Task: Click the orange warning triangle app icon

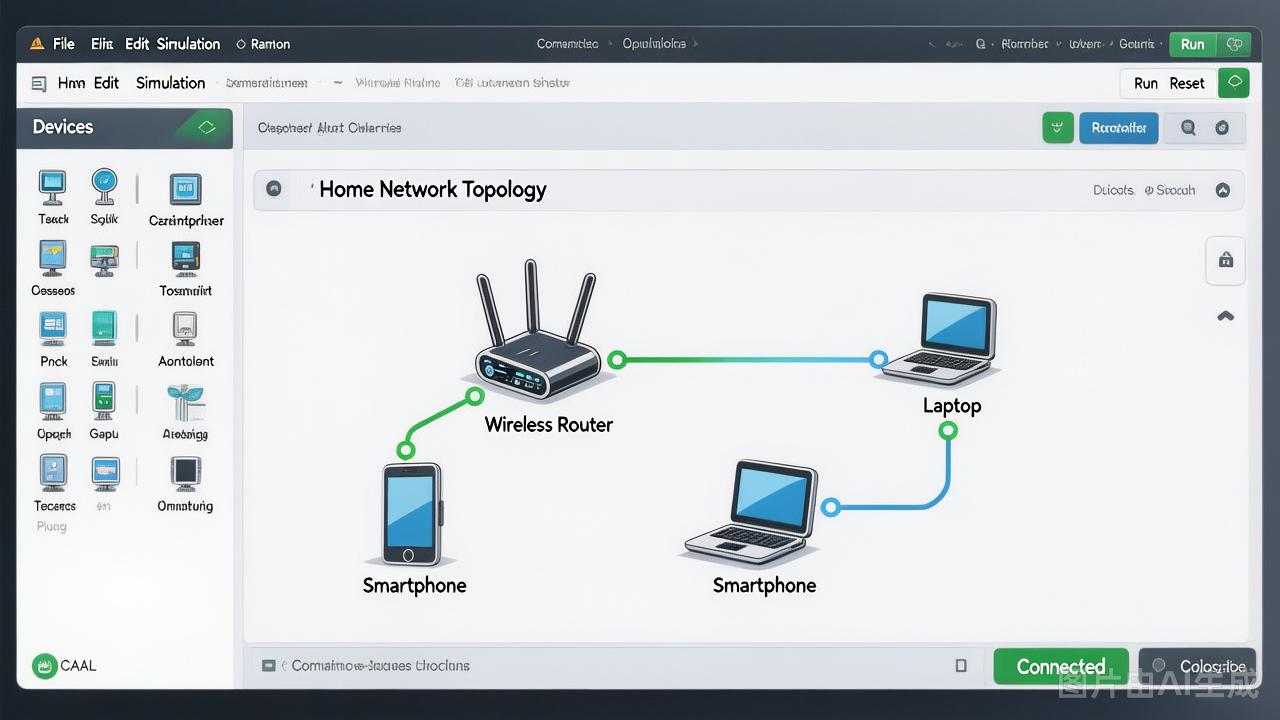Action: 37,44
